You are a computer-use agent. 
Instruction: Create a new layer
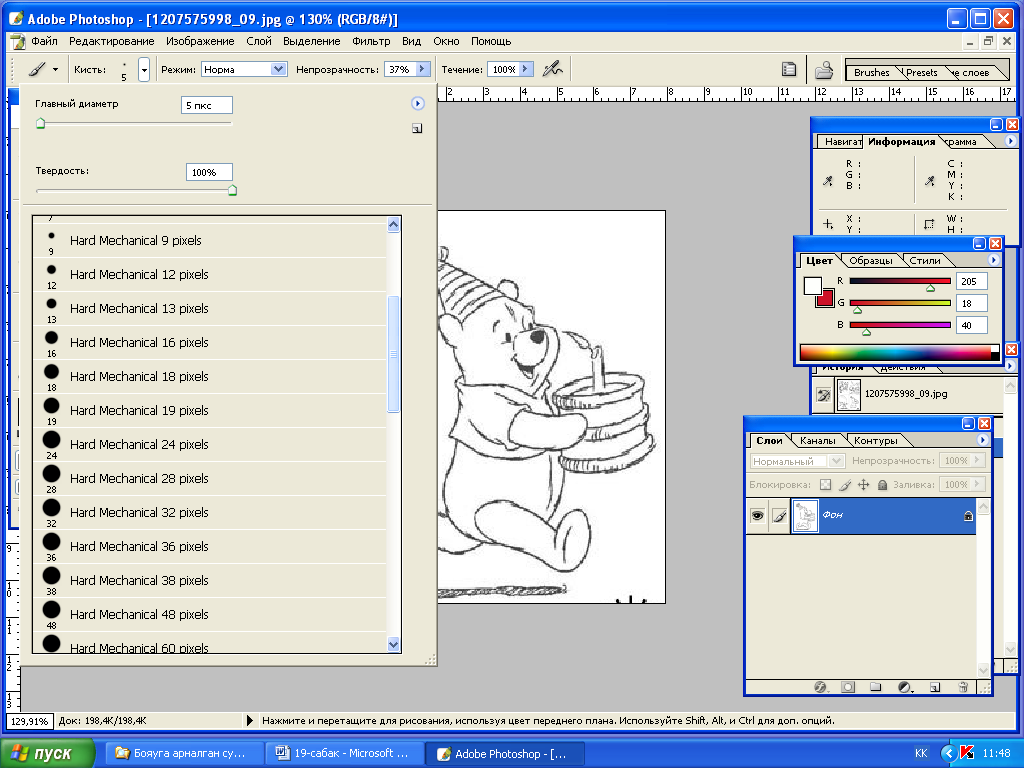tap(935, 687)
